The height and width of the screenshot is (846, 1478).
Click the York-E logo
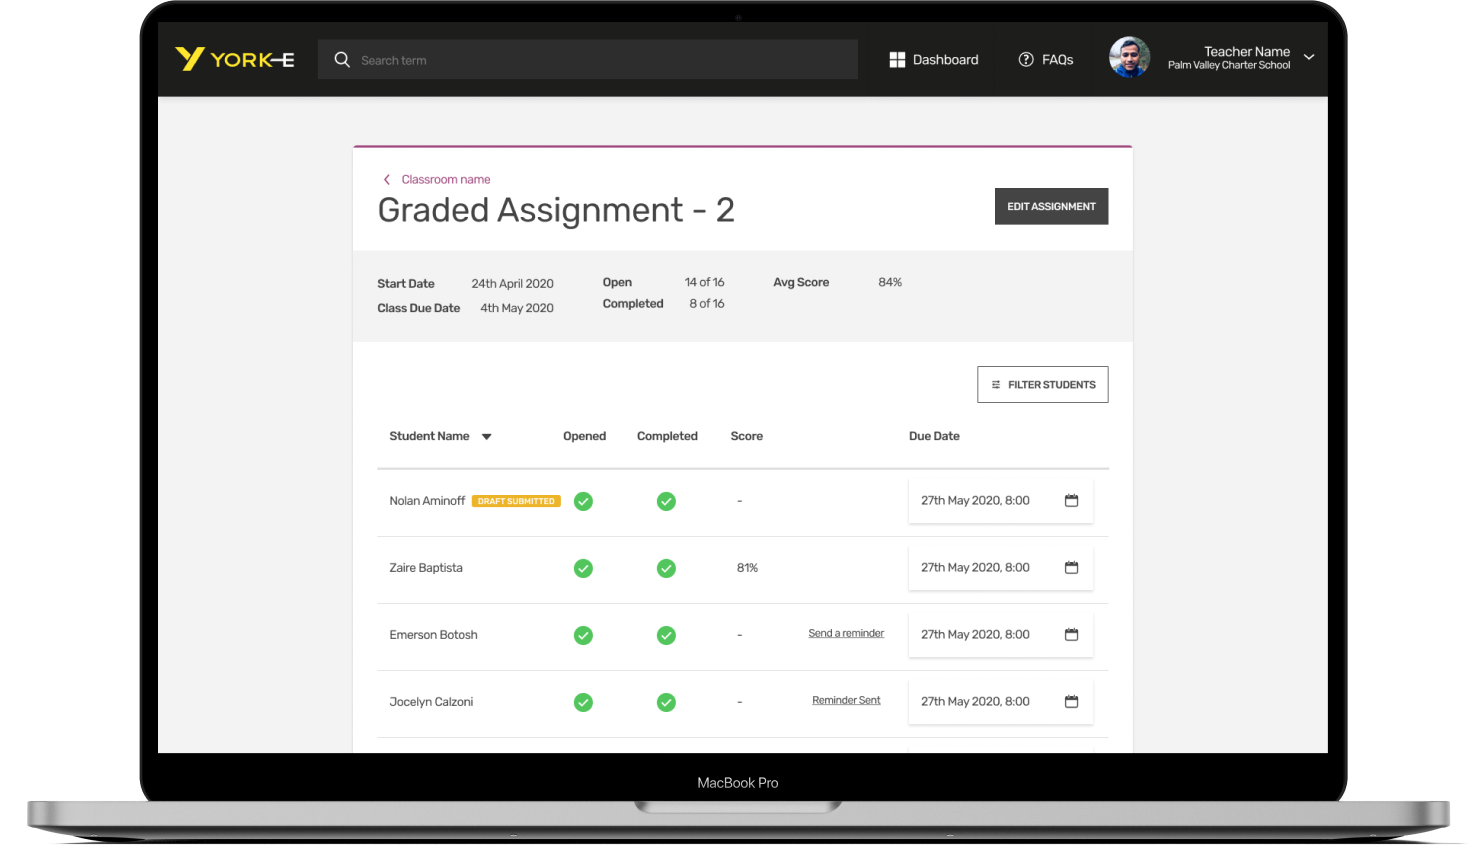(234, 59)
